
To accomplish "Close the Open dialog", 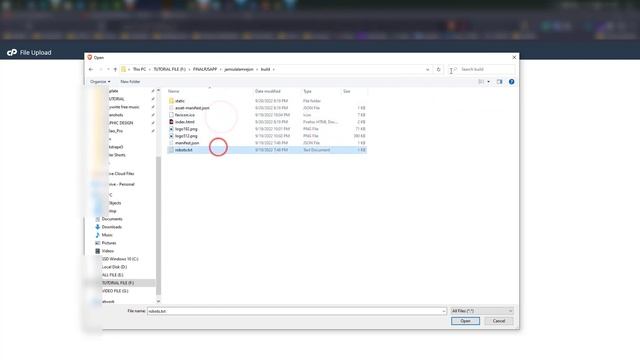I will tap(514, 58).
